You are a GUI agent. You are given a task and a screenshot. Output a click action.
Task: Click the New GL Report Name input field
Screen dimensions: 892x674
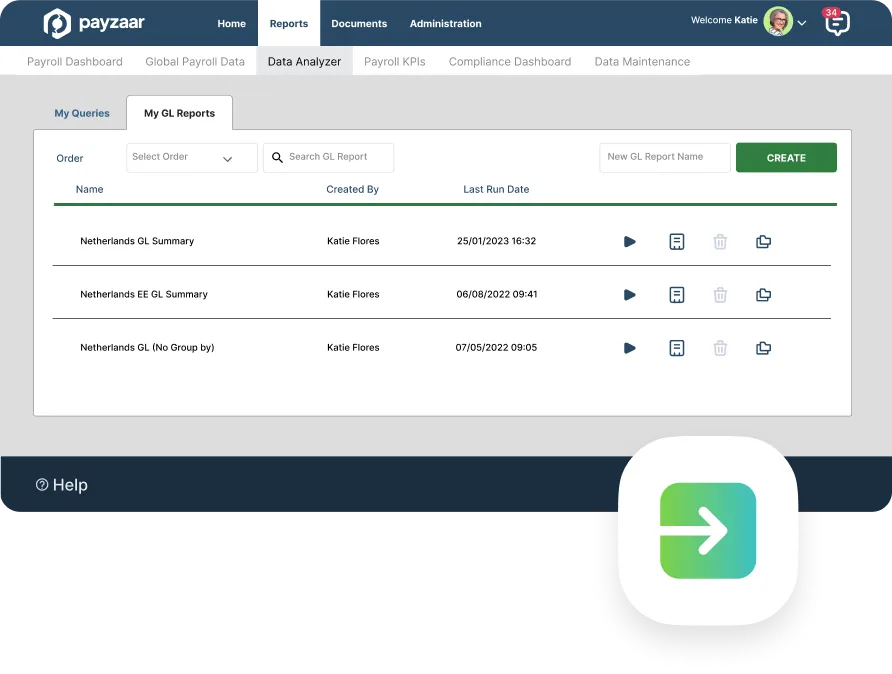click(x=664, y=157)
